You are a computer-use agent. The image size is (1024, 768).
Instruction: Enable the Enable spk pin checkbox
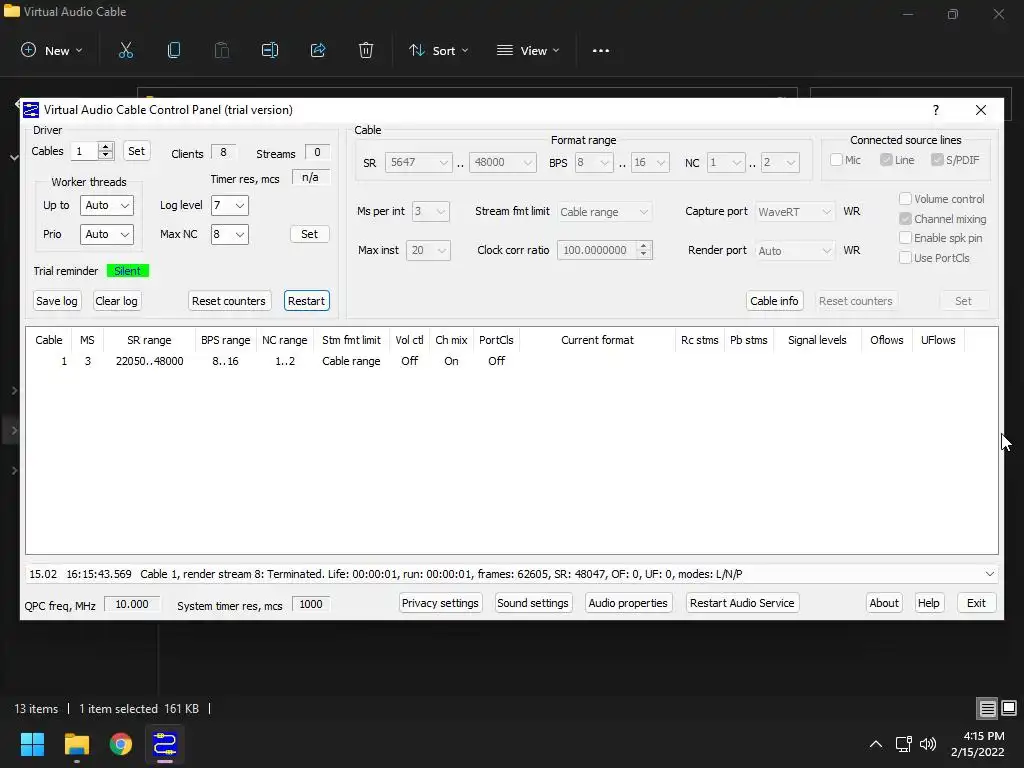click(x=905, y=238)
